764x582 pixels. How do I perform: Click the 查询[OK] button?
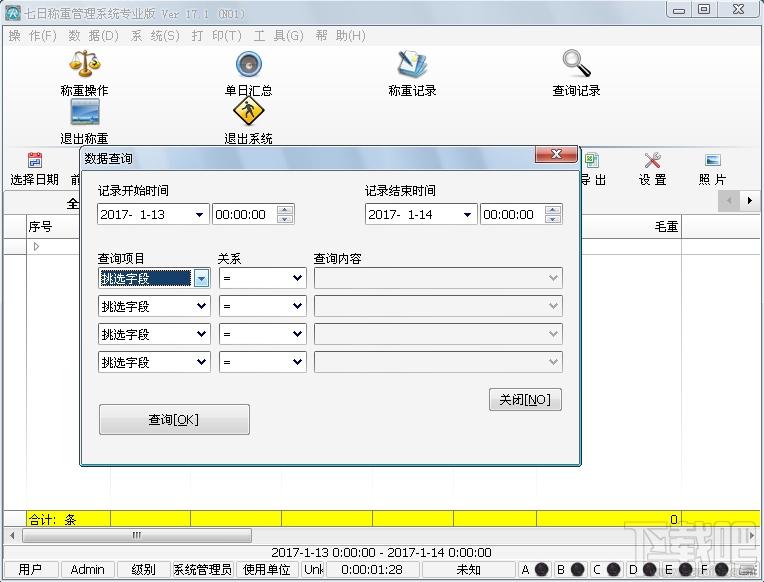pos(174,420)
